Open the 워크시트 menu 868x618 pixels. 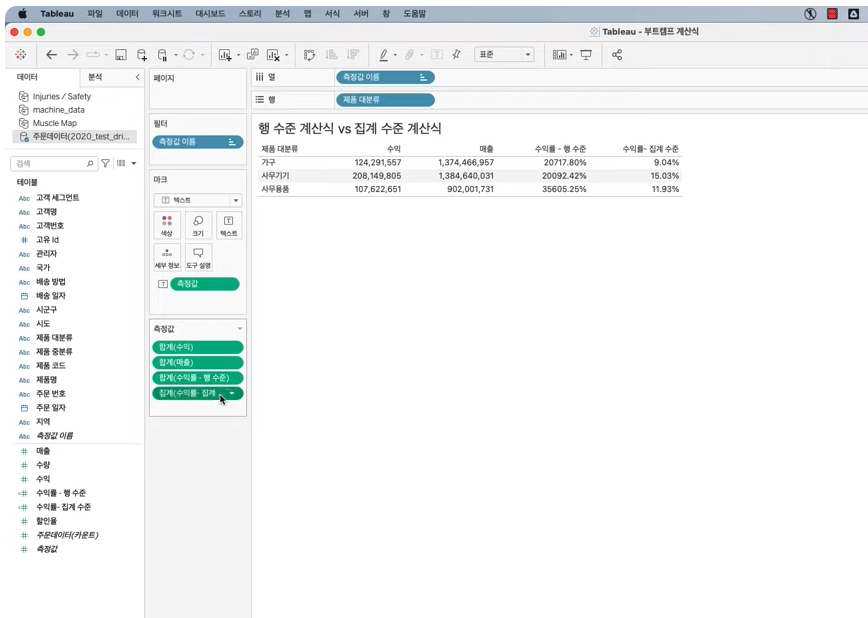pos(167,14)
